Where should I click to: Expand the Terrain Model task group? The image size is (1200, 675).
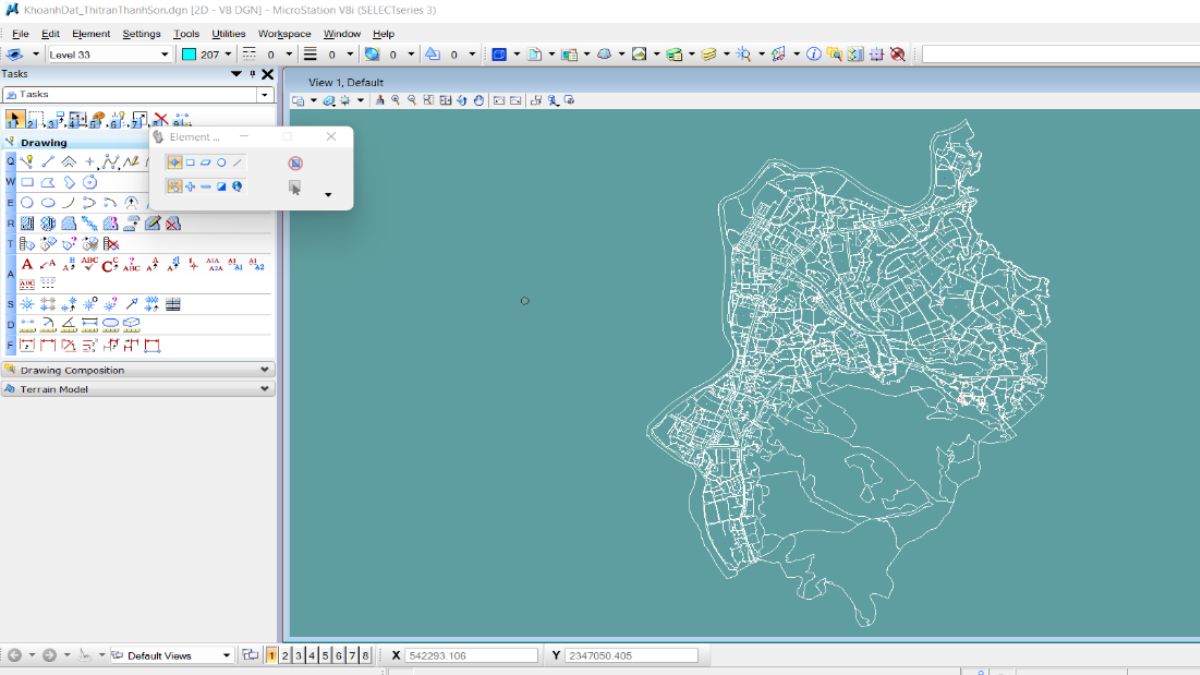click(138, 389)
